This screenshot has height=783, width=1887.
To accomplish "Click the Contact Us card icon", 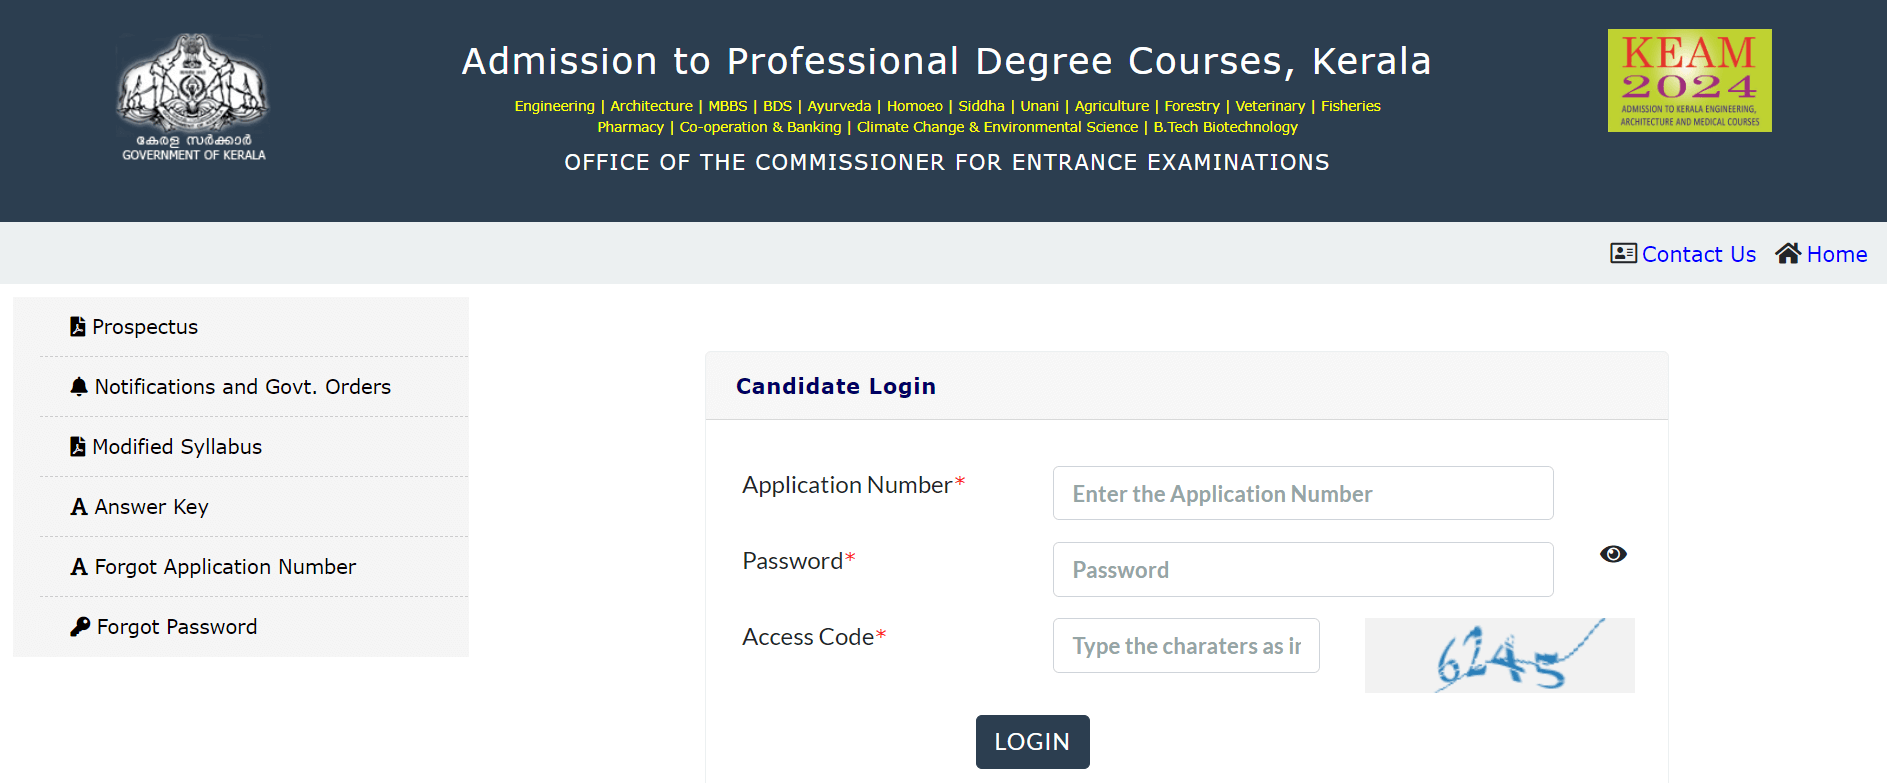I will click(1623, 253).
